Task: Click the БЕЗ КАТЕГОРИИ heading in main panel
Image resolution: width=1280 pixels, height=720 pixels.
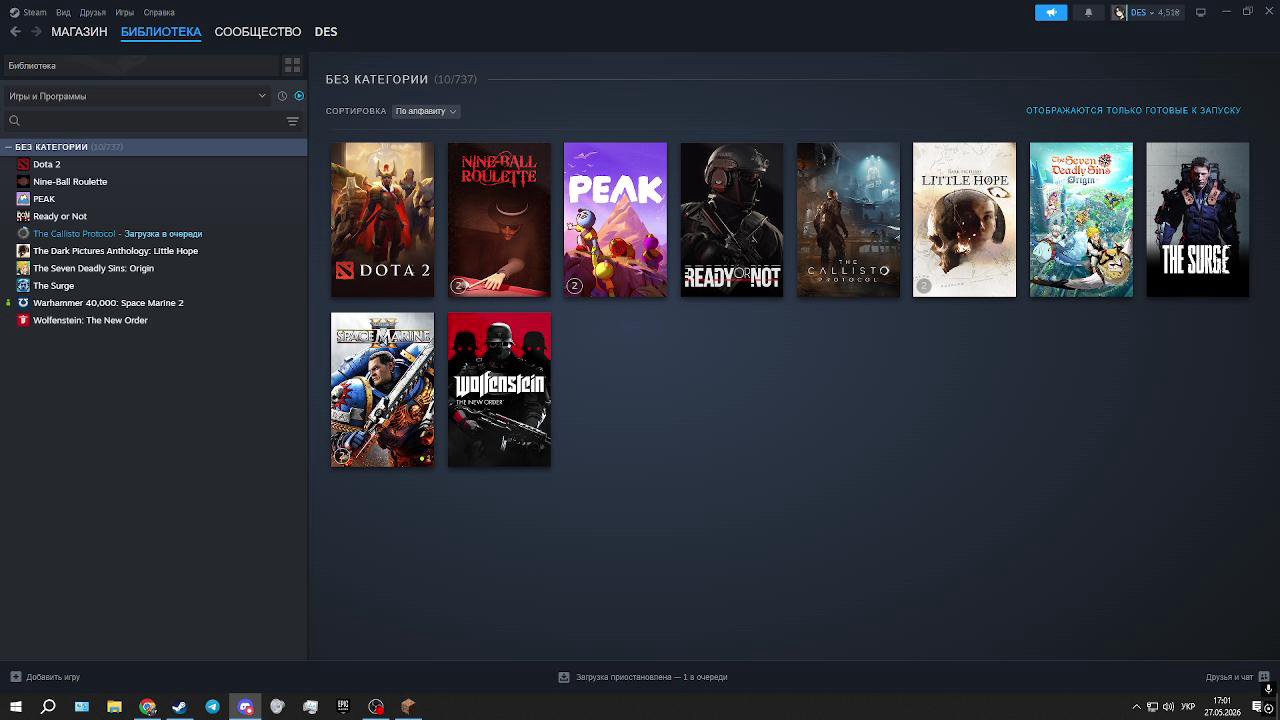Action: (x=377, y=79)
